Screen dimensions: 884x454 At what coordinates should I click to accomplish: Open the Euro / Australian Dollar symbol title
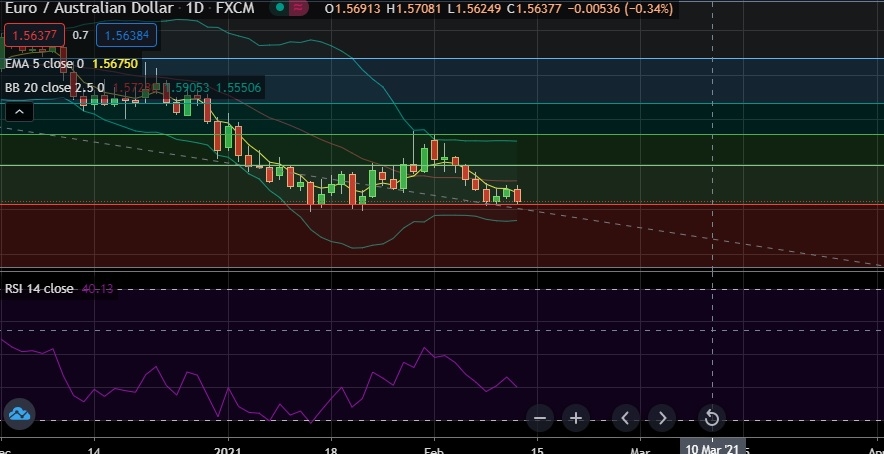(x=80, y=9)
